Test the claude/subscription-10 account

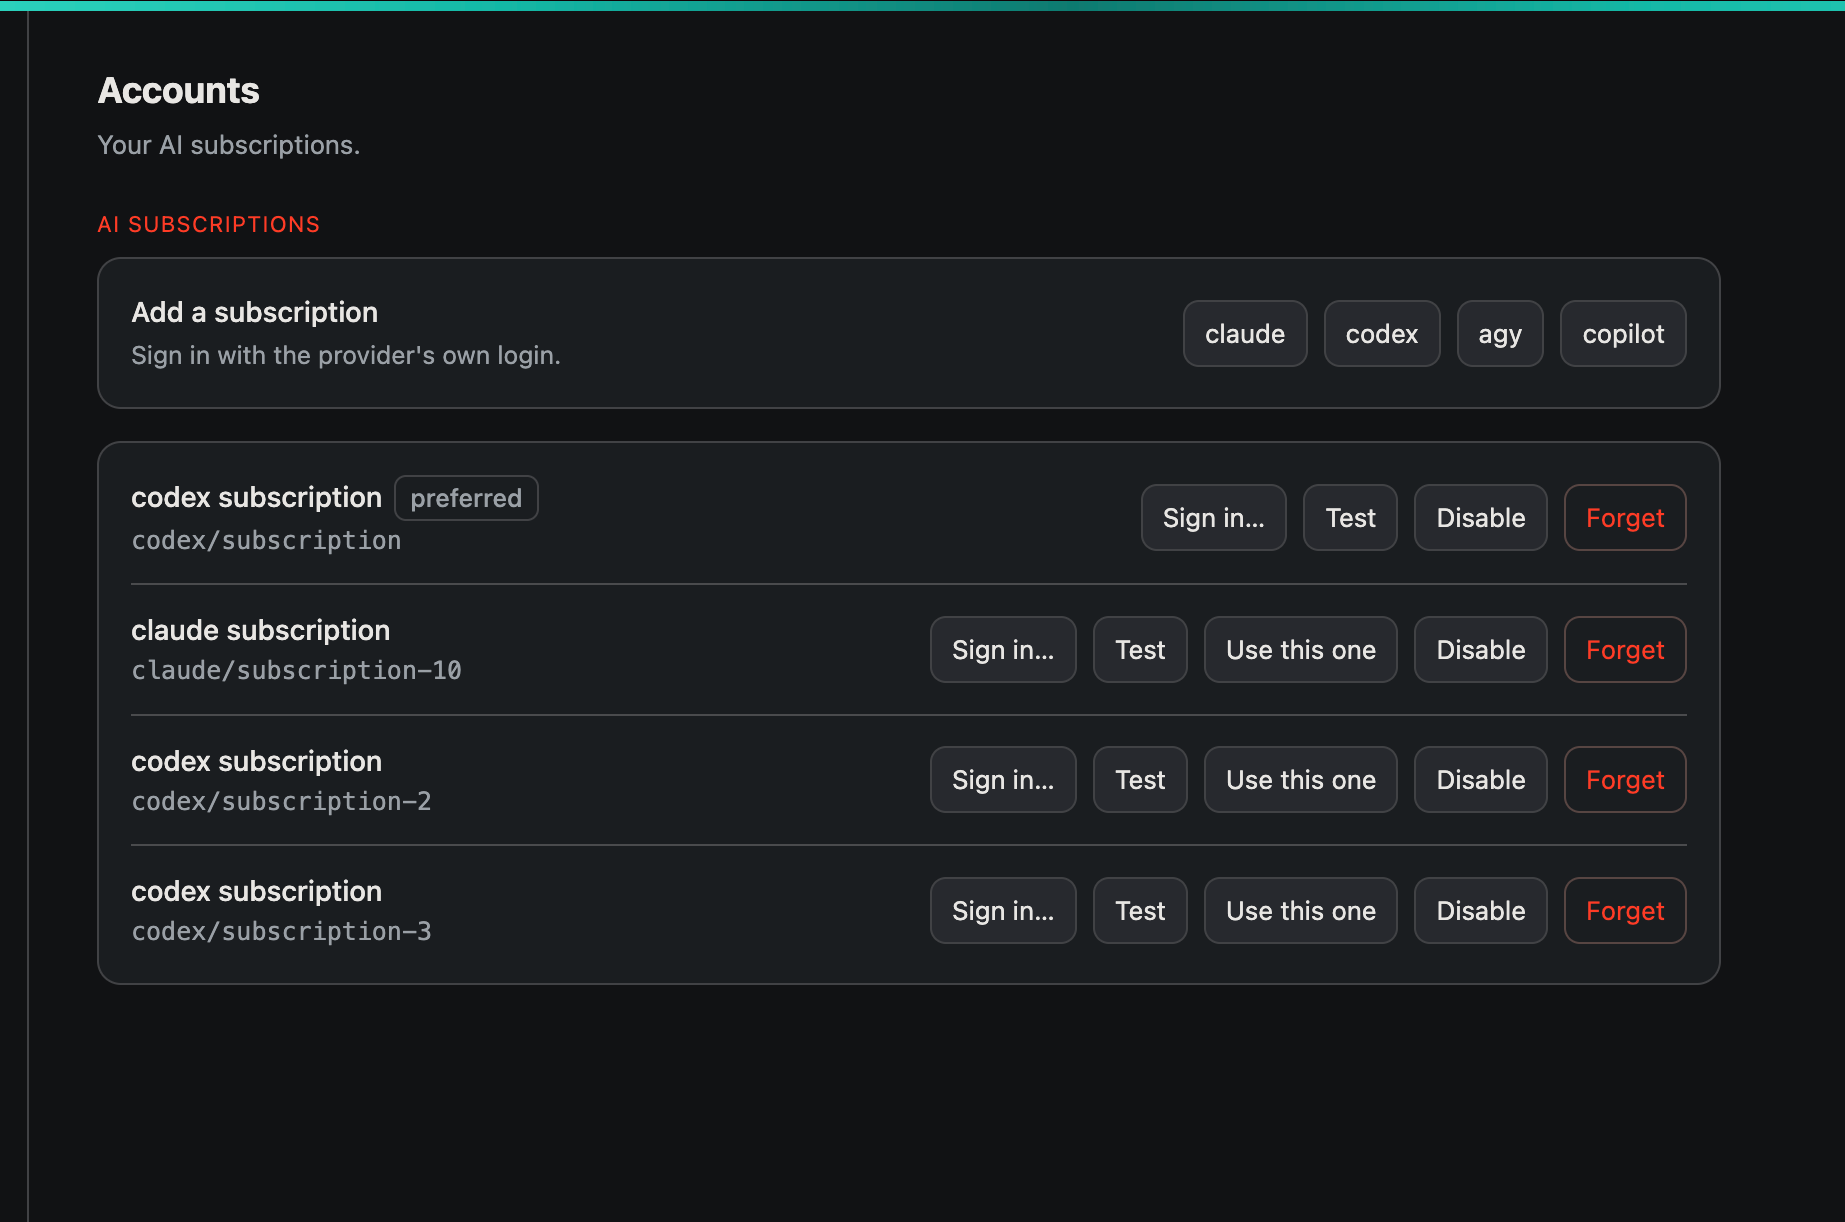point(1140,650)
